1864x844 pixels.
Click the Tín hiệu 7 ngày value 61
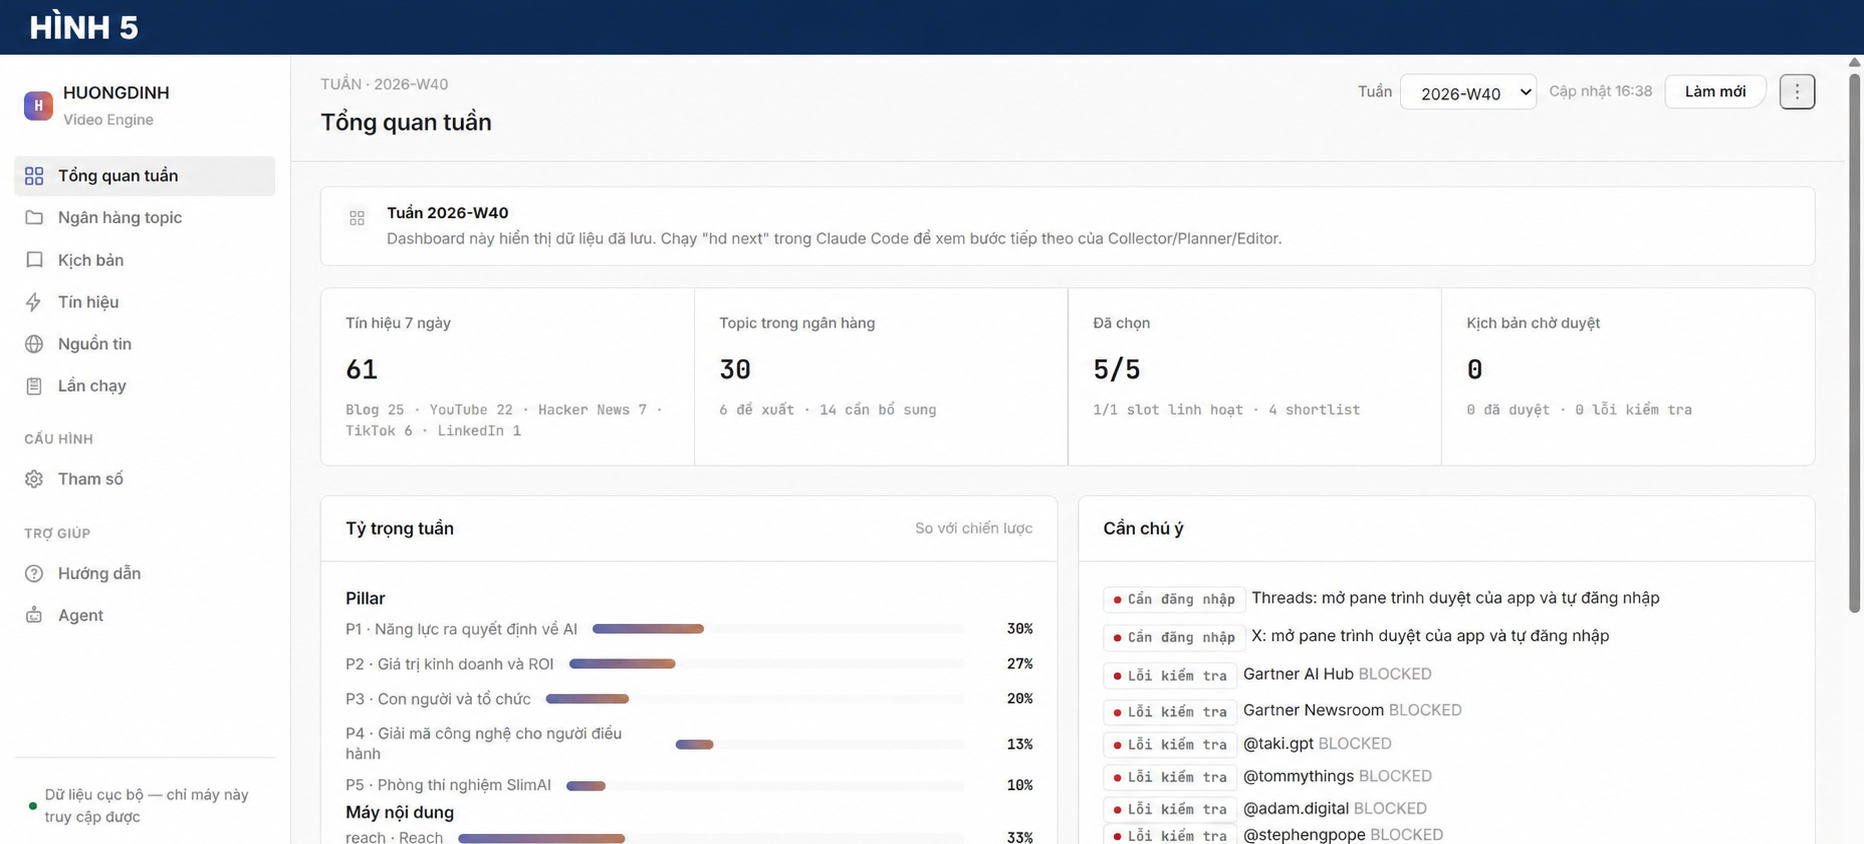(361, 370)
